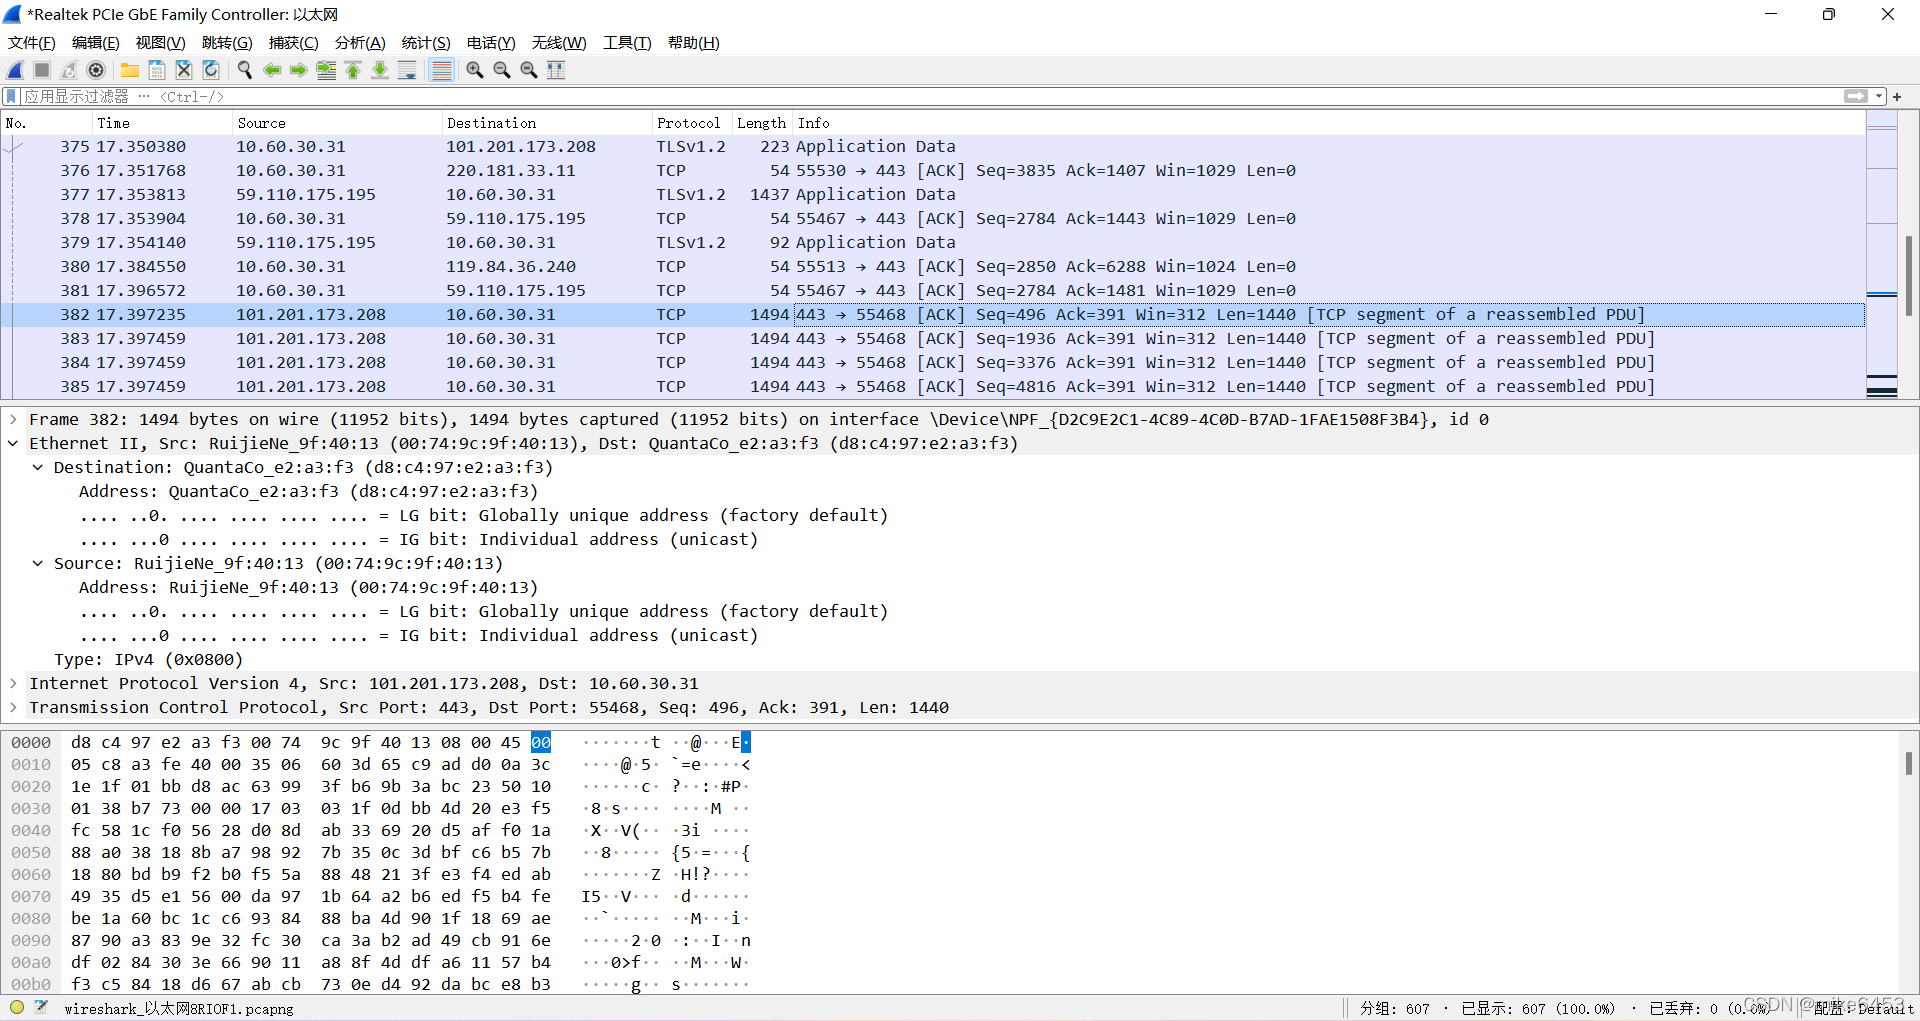Open the 电话(Y) menu
This screenshot has height=1021, width=1920.
pyautogui.click(x=491, y=43)
